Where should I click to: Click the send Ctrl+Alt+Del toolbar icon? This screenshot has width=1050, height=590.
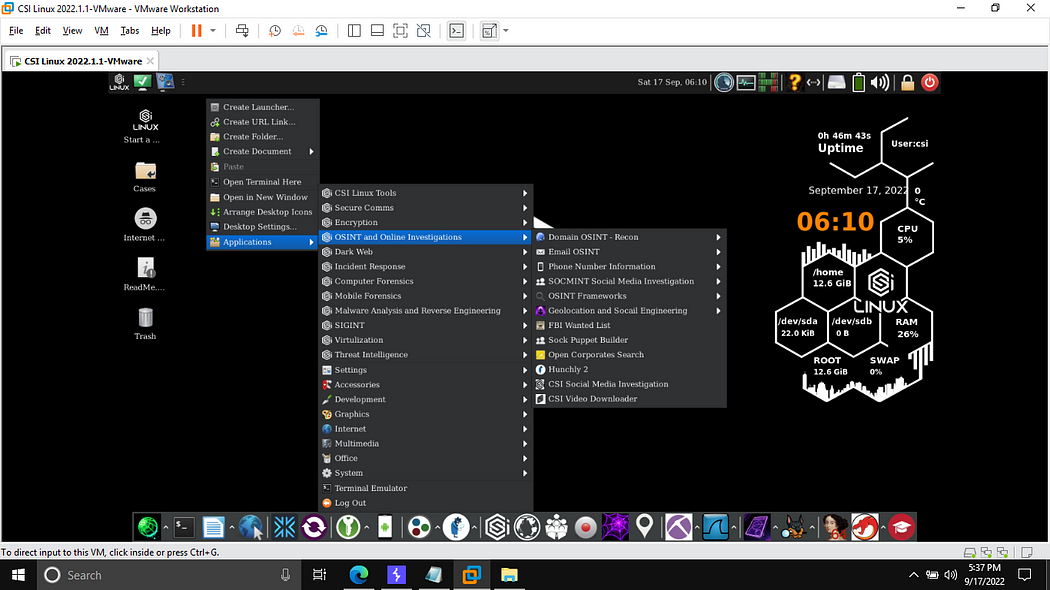[x=242, y=31]
